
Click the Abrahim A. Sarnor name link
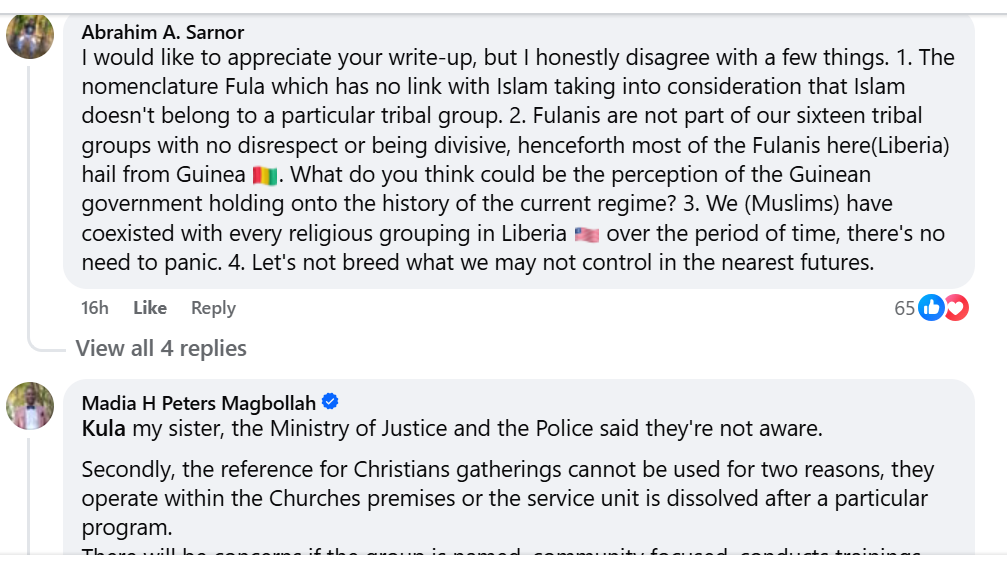pyautogui.click(x=162, y=32)
